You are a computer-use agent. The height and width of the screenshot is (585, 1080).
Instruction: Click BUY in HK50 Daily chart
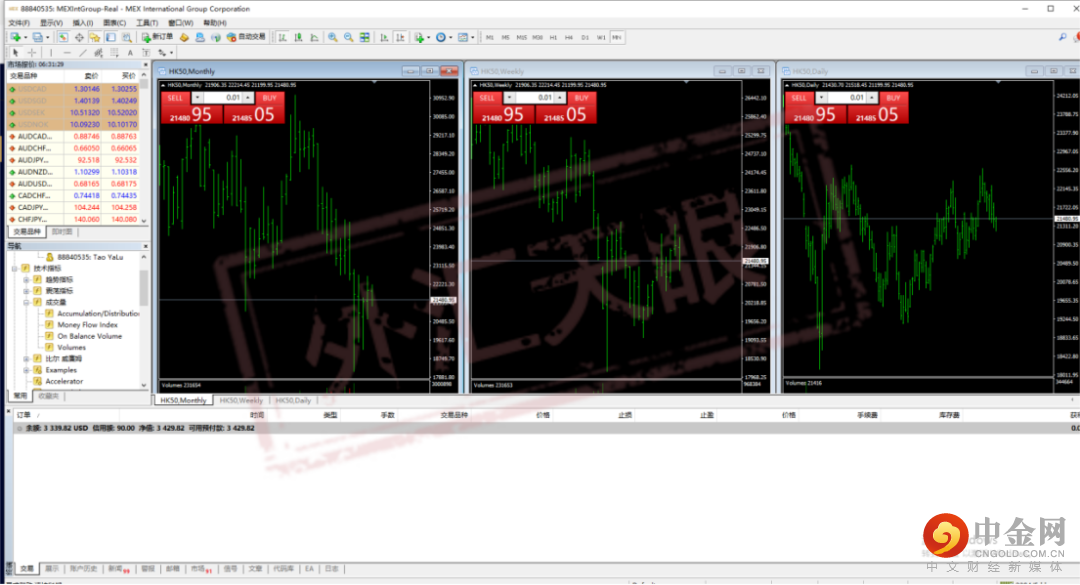(893, 98)
